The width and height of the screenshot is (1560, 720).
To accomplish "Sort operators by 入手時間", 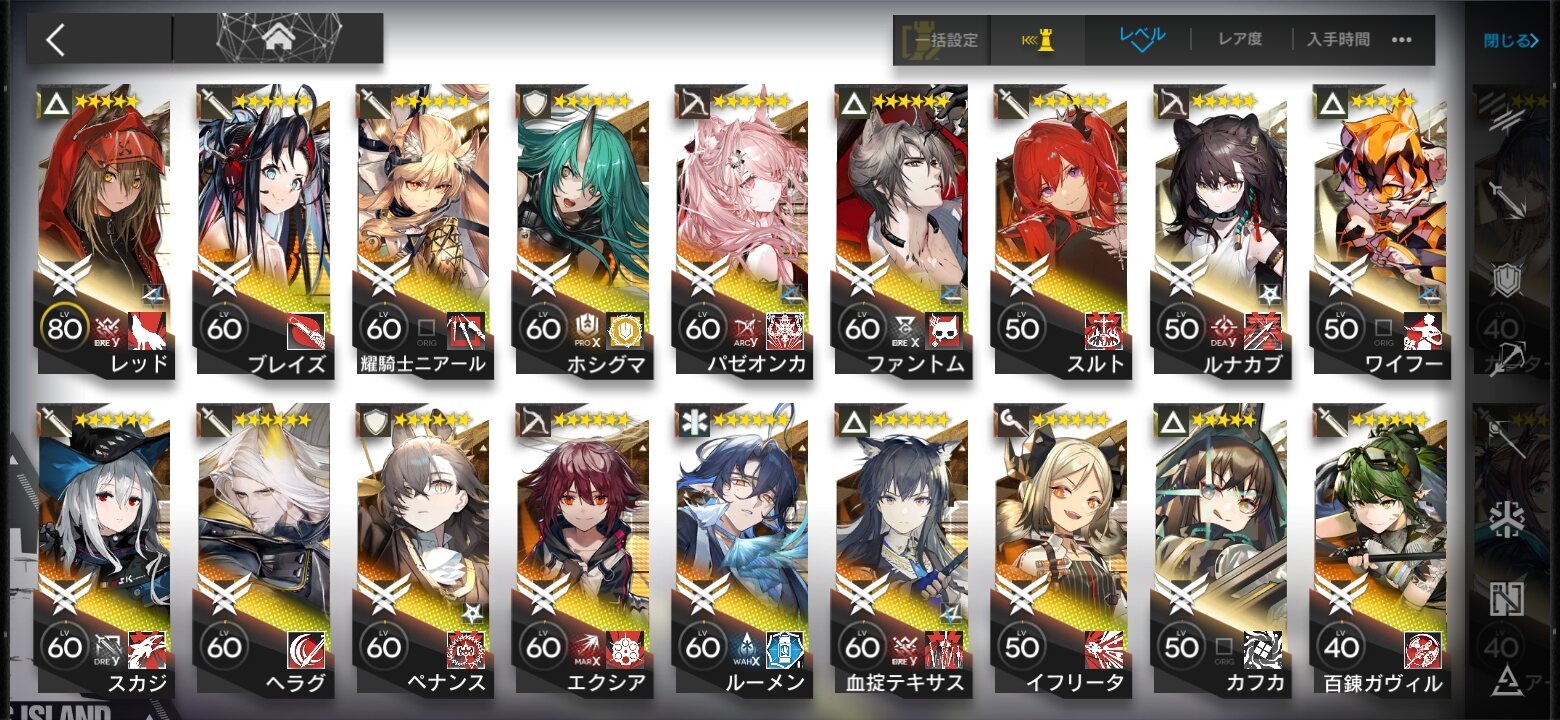I will point(1338,40).
